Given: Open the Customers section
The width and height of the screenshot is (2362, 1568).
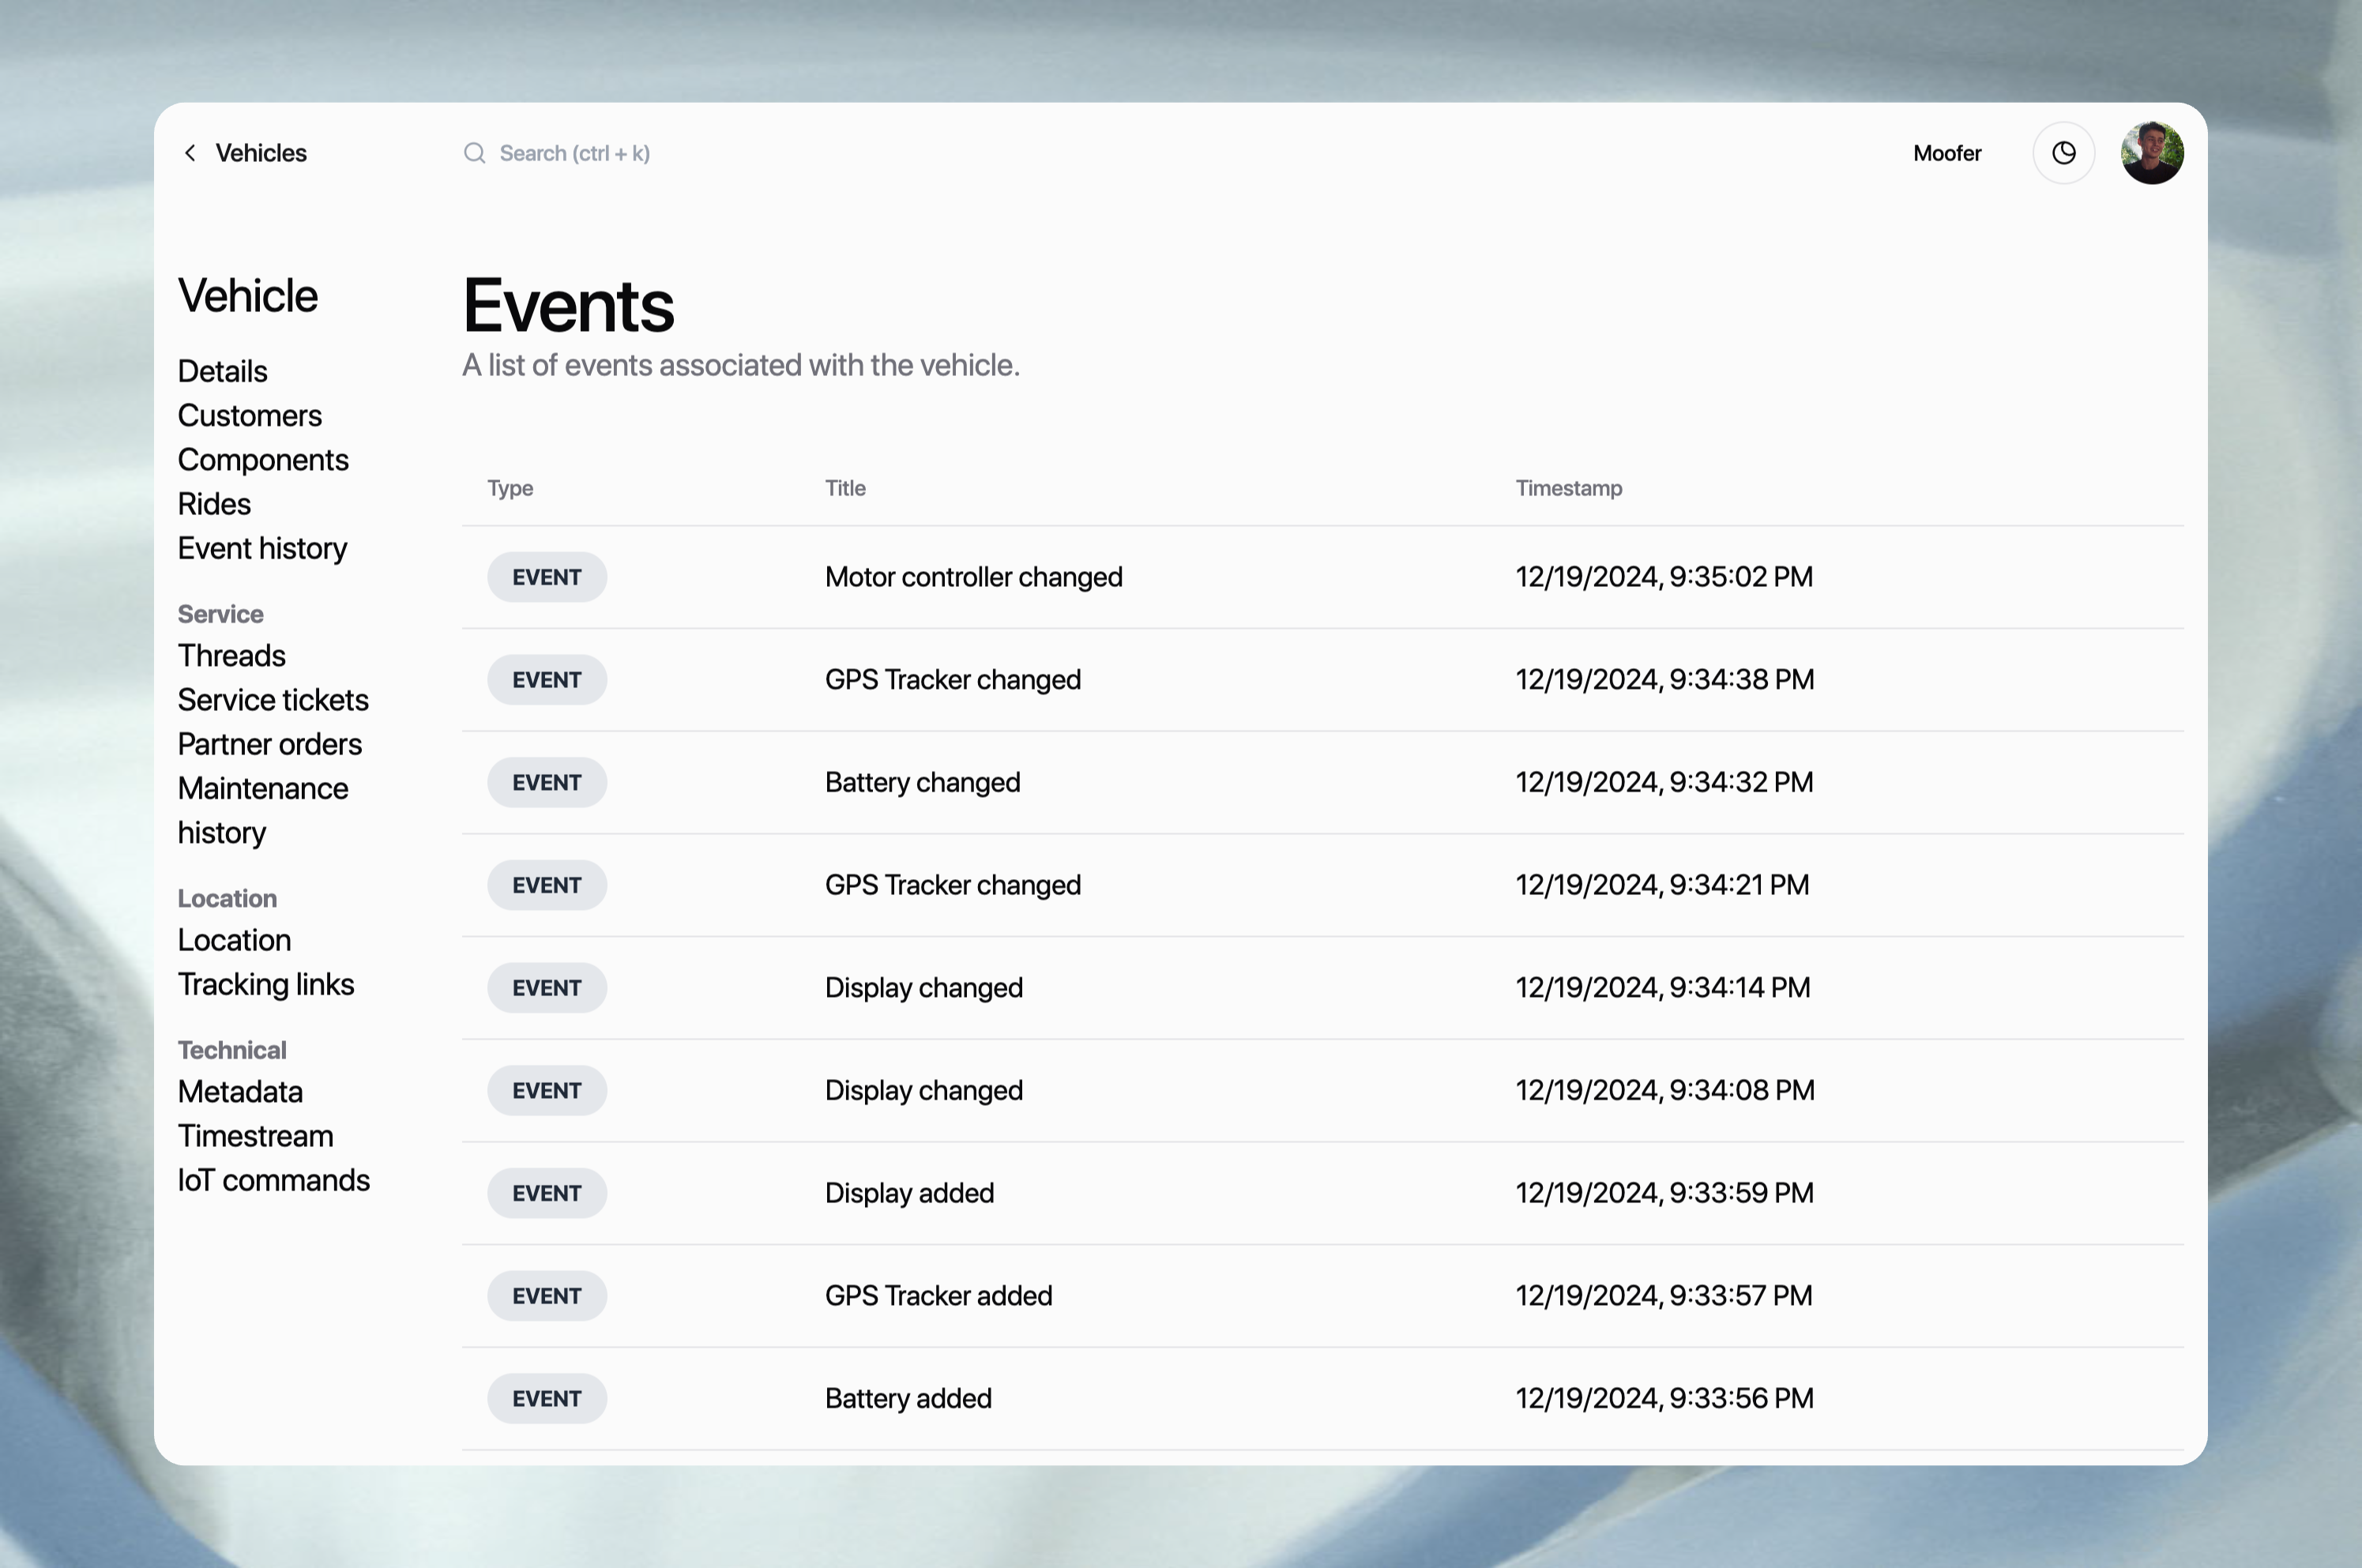Looking at the screenshot, I should click(x=249, y=415).
